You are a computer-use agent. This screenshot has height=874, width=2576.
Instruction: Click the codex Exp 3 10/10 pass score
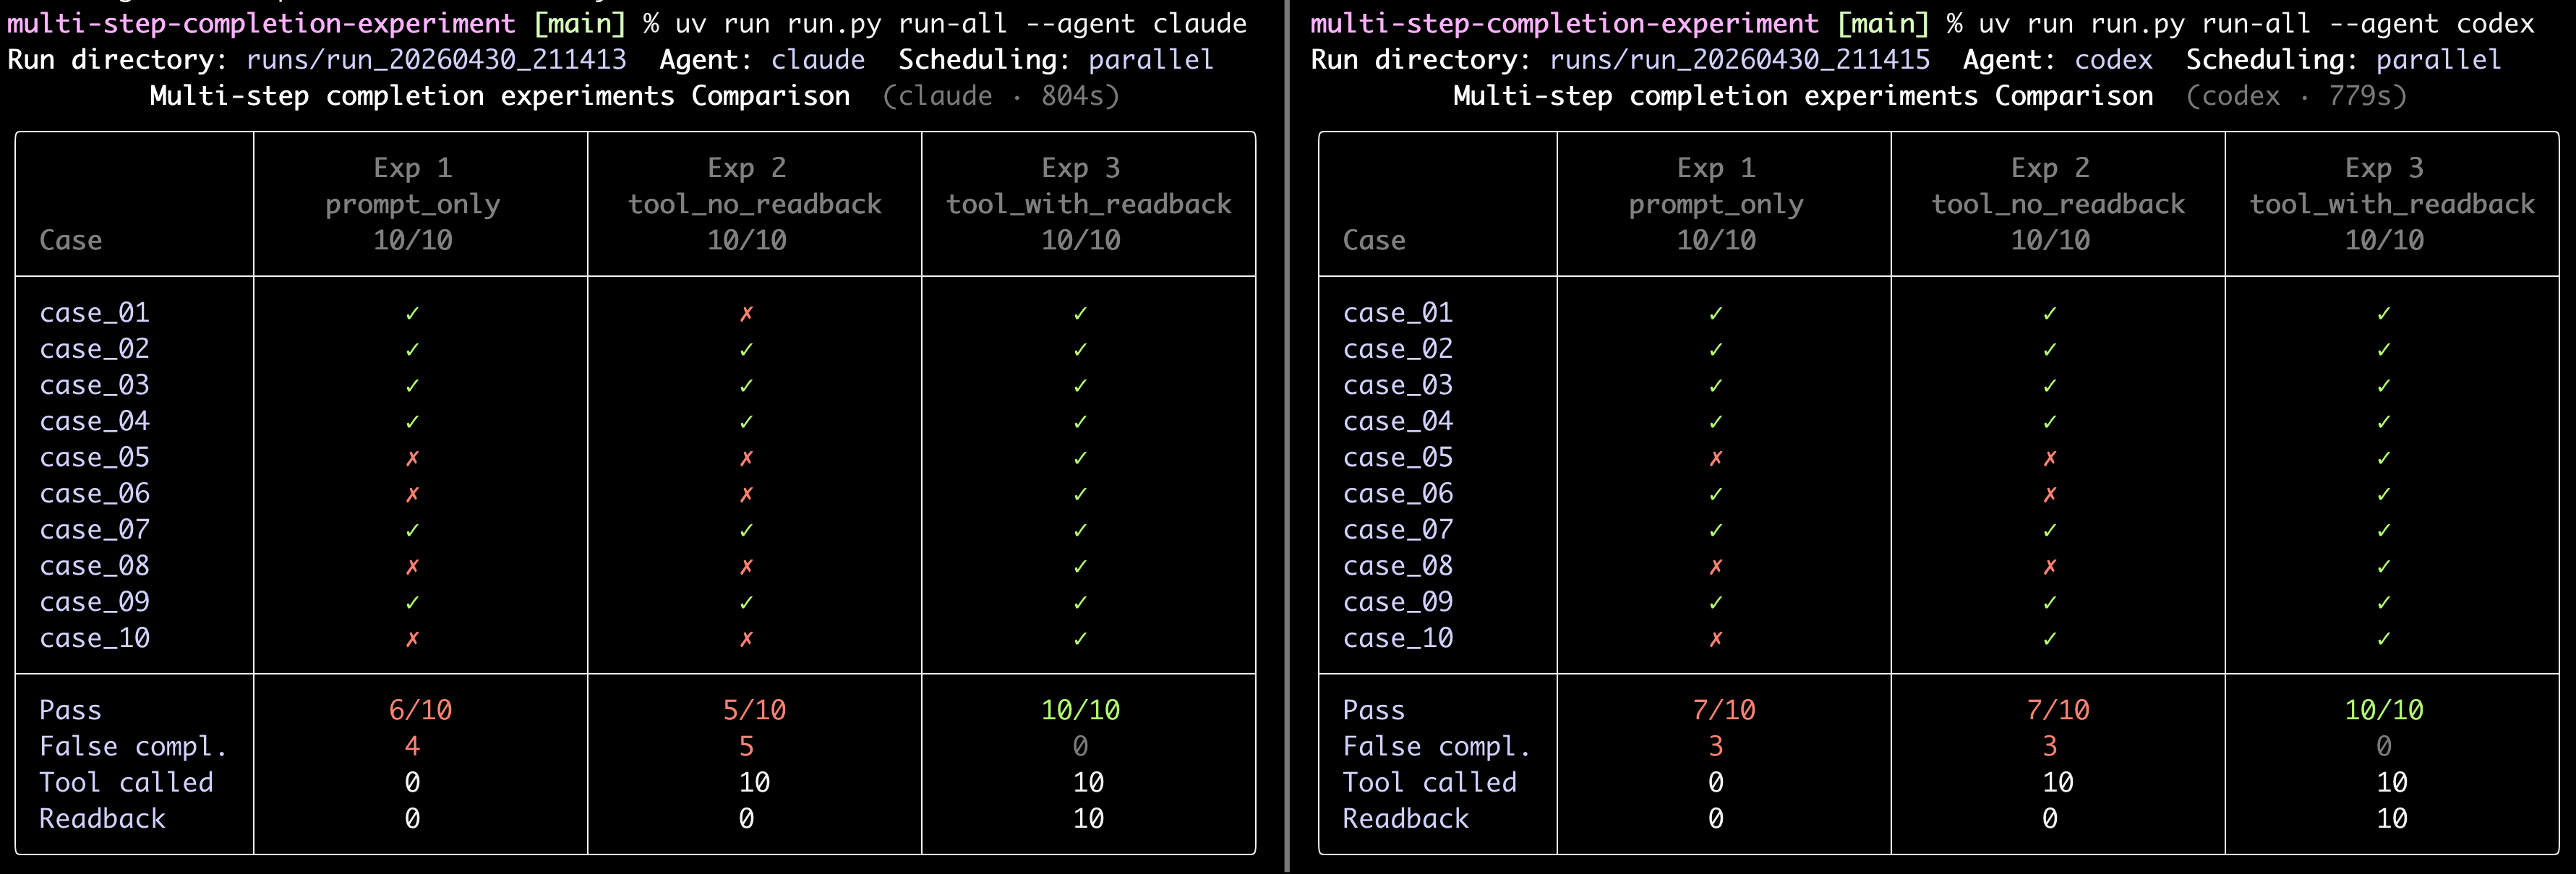coord(2384,710)
